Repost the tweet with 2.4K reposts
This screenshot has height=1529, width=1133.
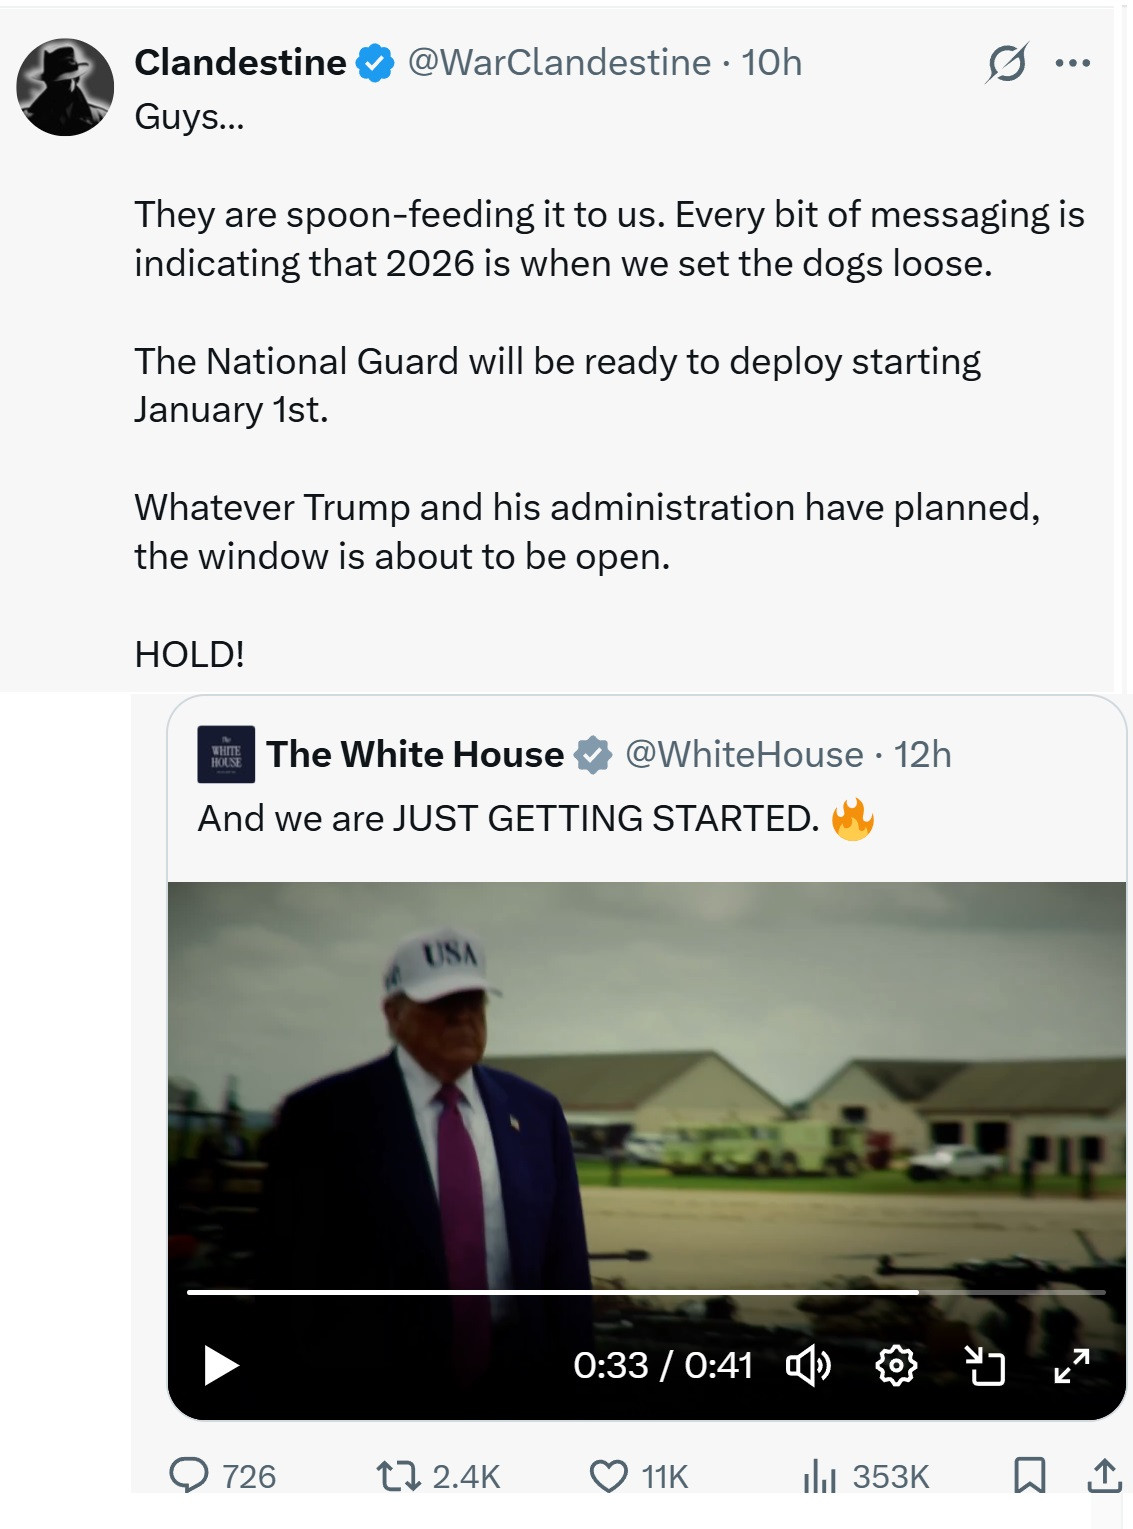pyautogui.click(x=398, y=1475)
